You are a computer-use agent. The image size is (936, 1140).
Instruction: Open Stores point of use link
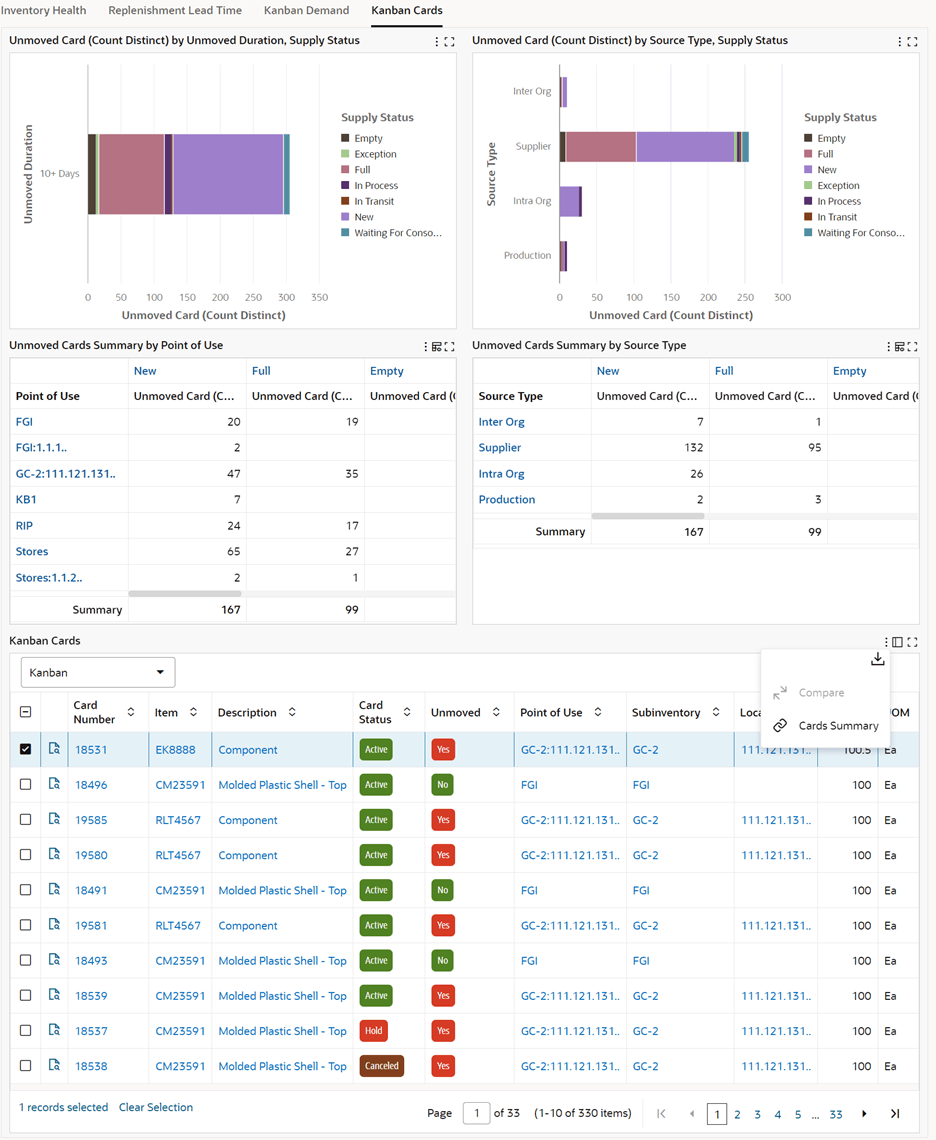point(32,551)
